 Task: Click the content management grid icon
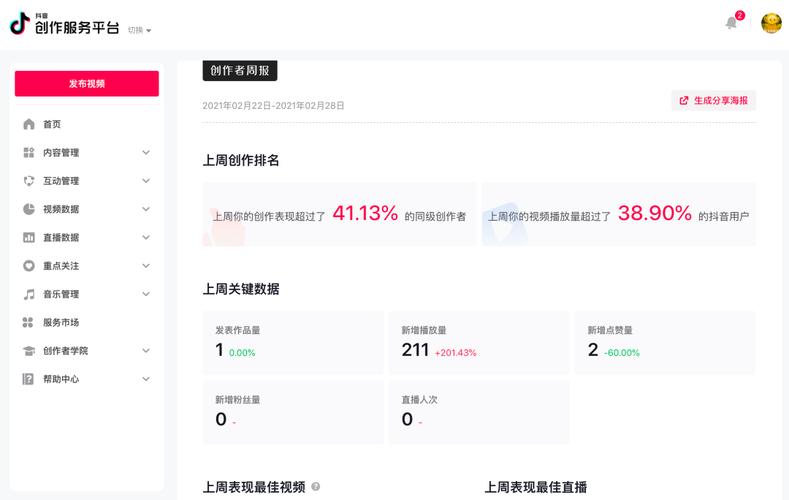[x=29, y=153]
